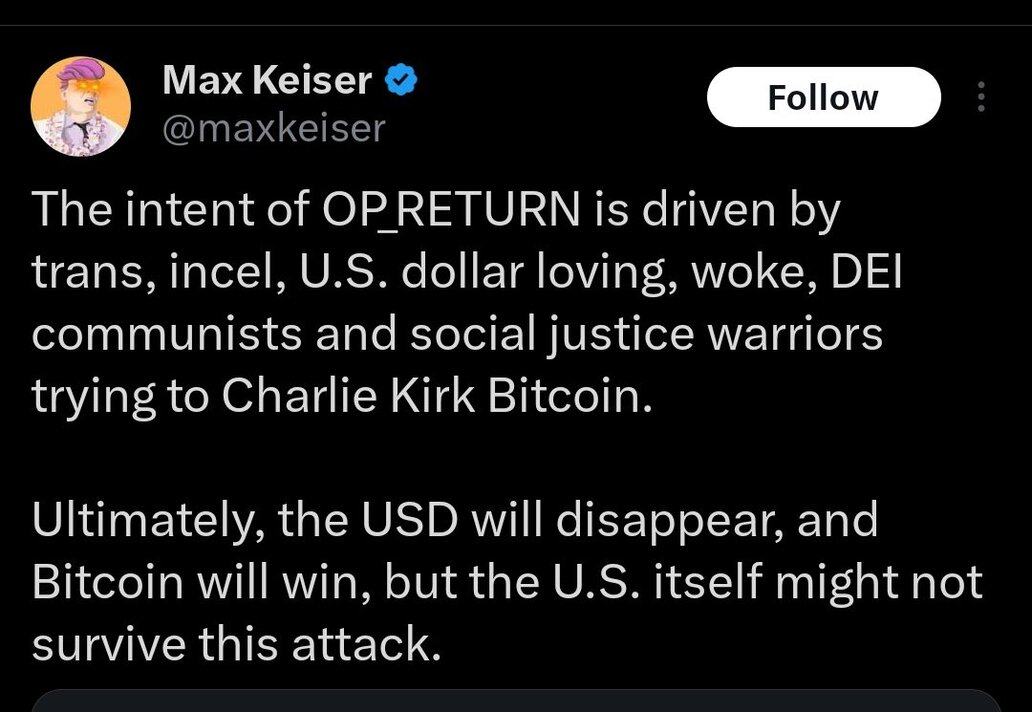Viewport: 1032px width, 712px height.
Task: Click the line starting Ultimately, the
Action: point(455,520)
